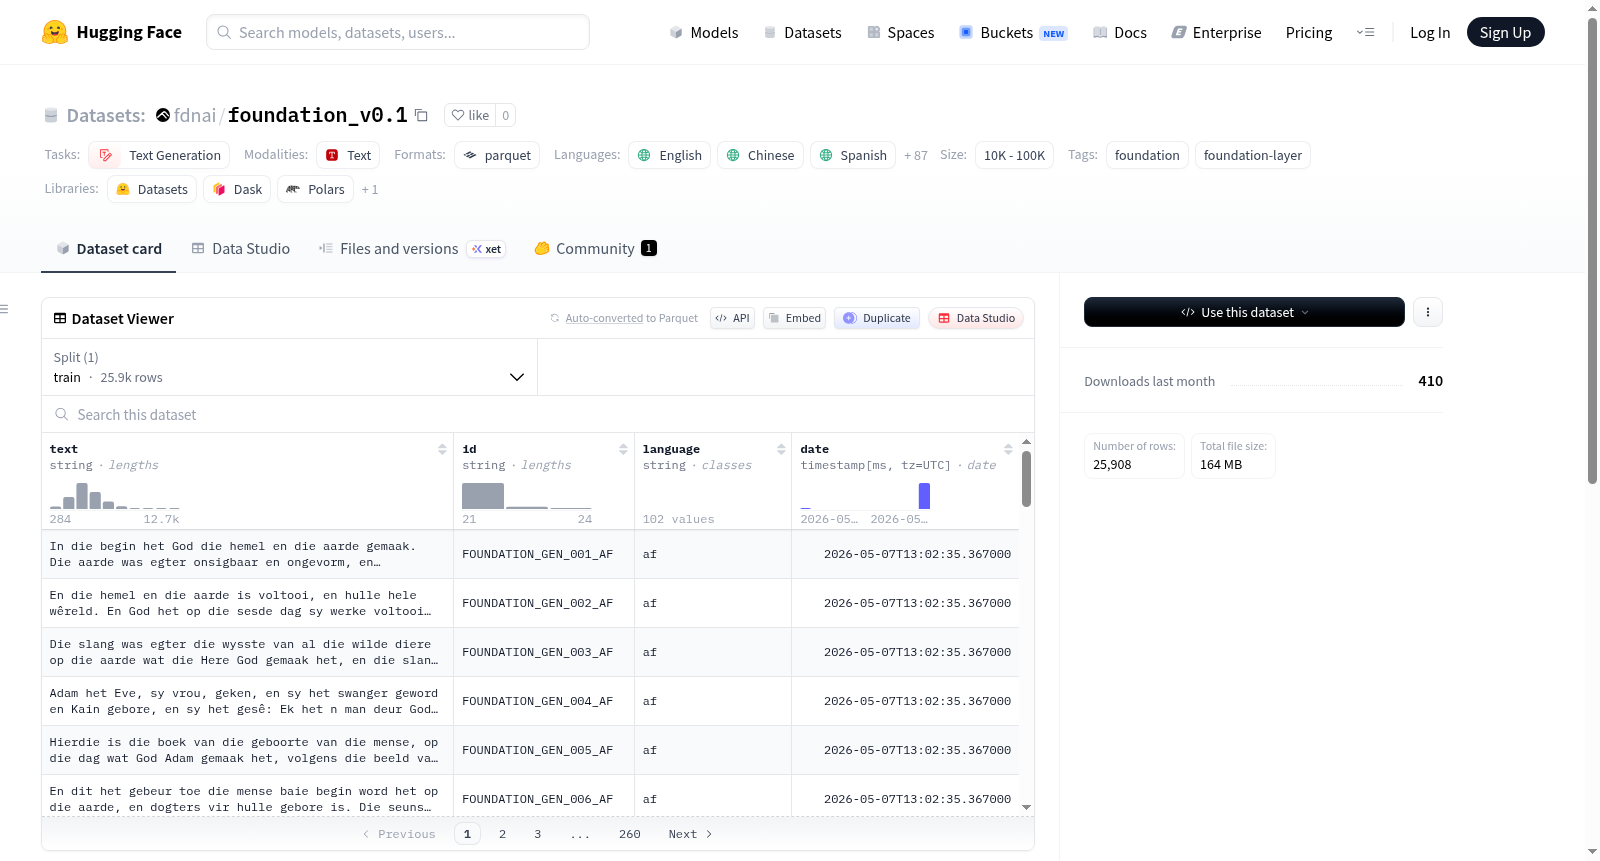Select the foundation-layer tag
This screenshot has height=861, width=1600.
pos(1253,155)
